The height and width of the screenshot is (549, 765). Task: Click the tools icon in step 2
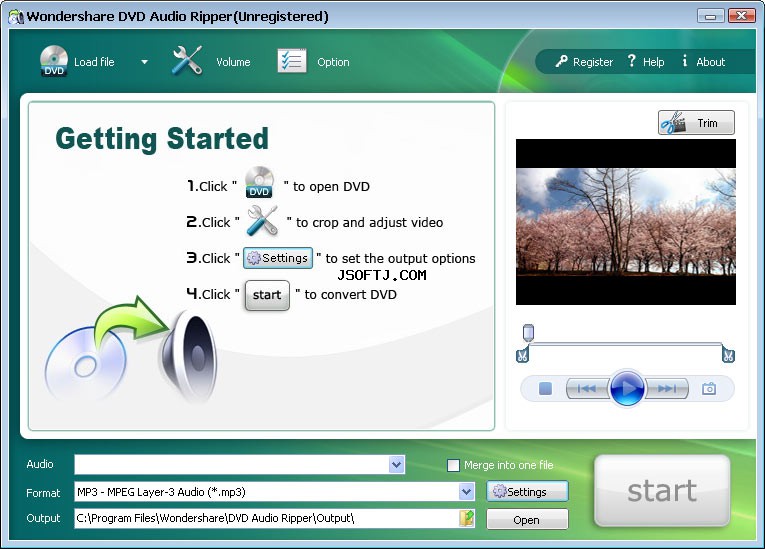tap(262, 221)
